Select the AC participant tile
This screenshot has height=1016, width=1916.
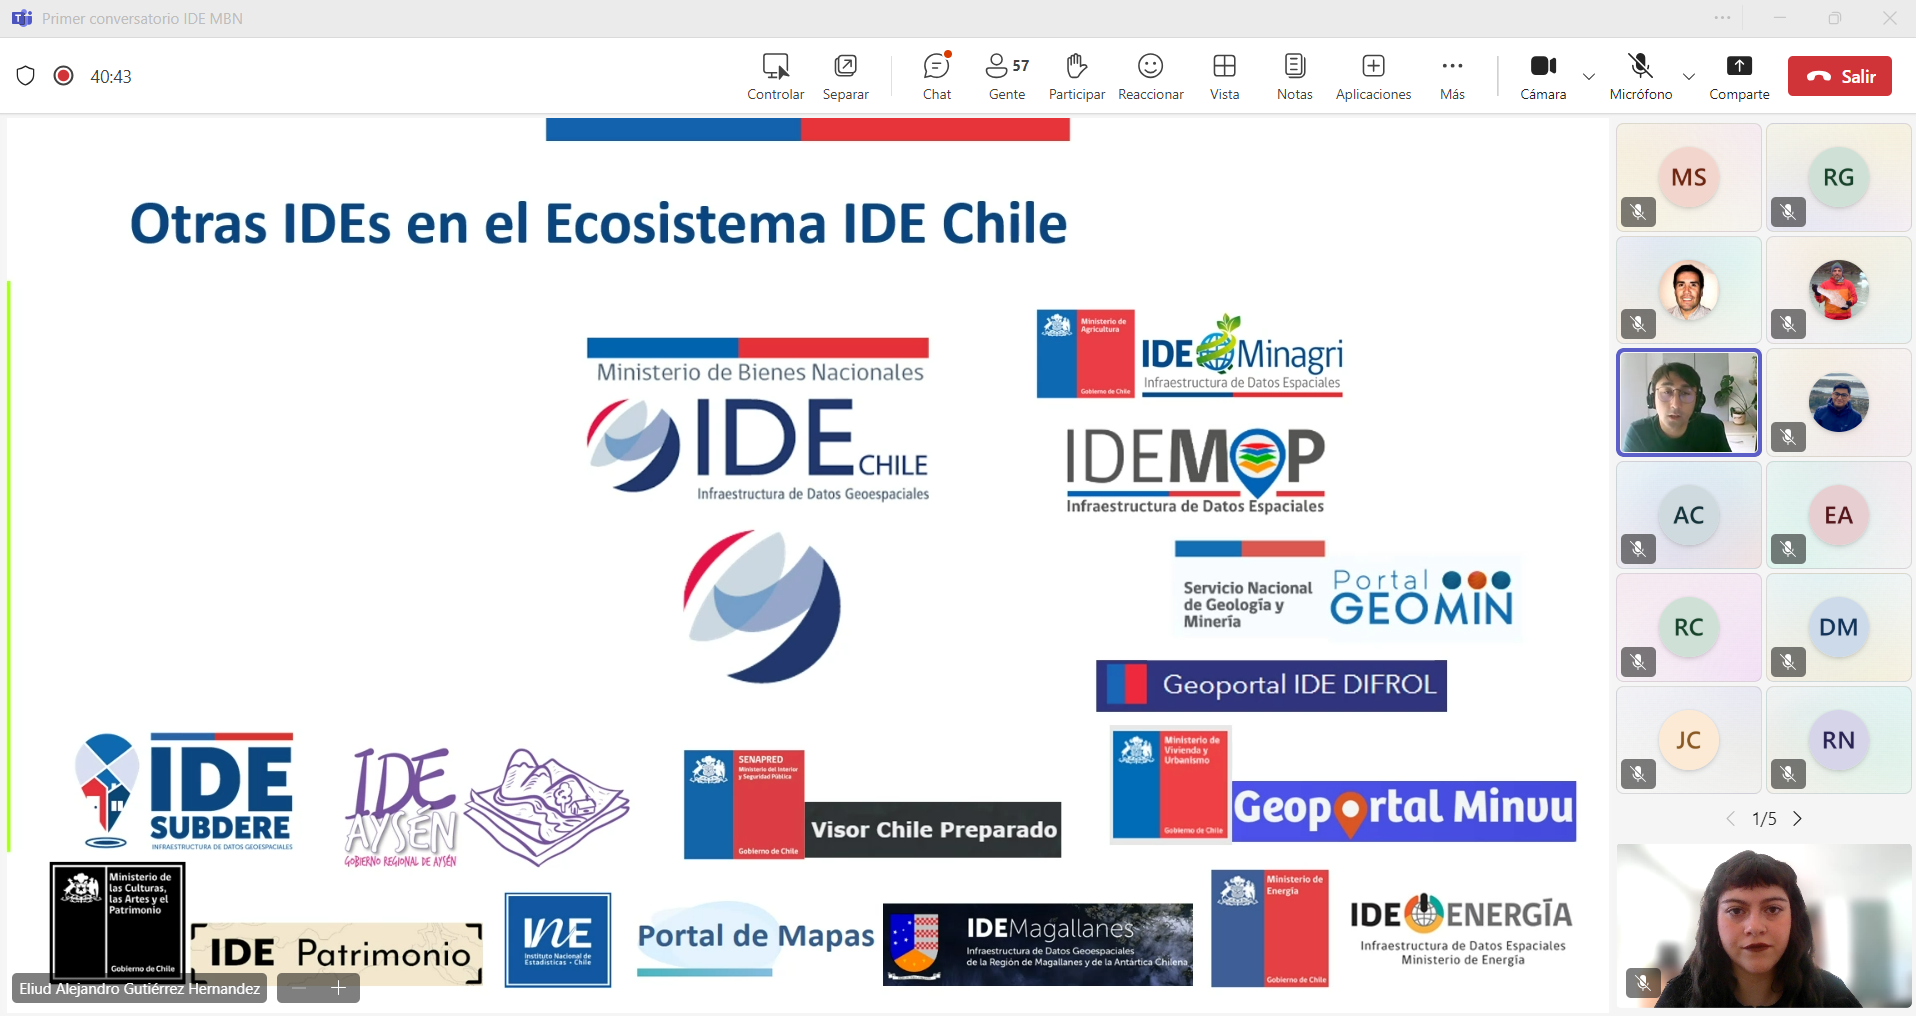point(1689,515)
